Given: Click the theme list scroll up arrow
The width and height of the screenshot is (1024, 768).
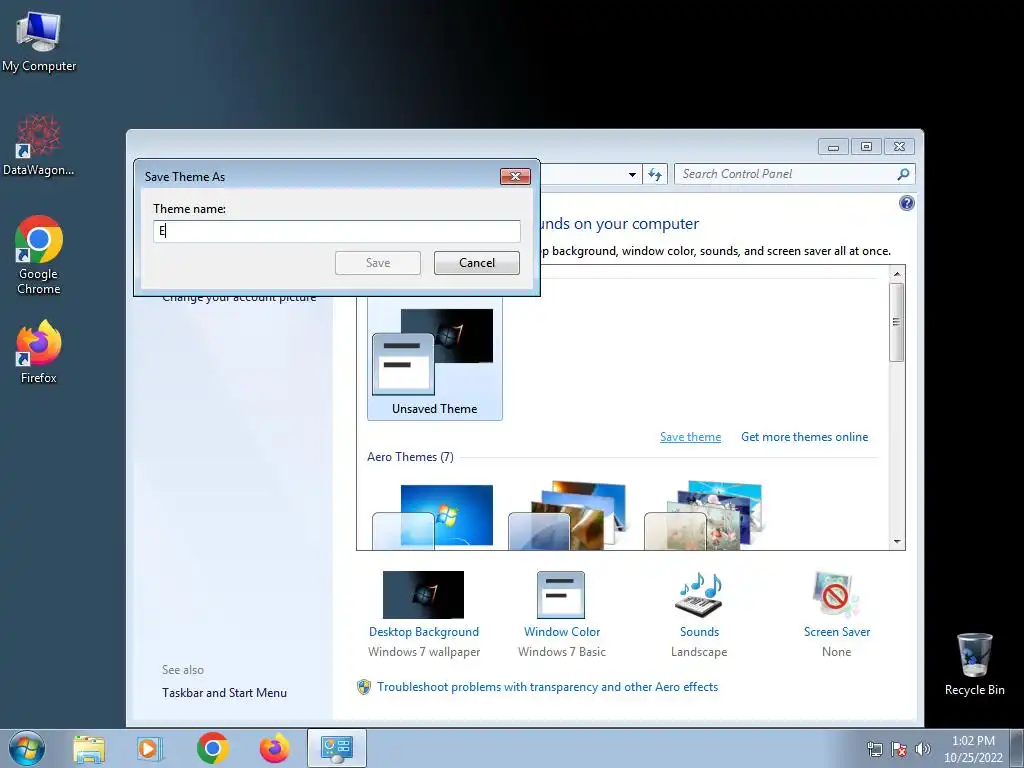Looking at the screenshot, I should tap(897, 274).
